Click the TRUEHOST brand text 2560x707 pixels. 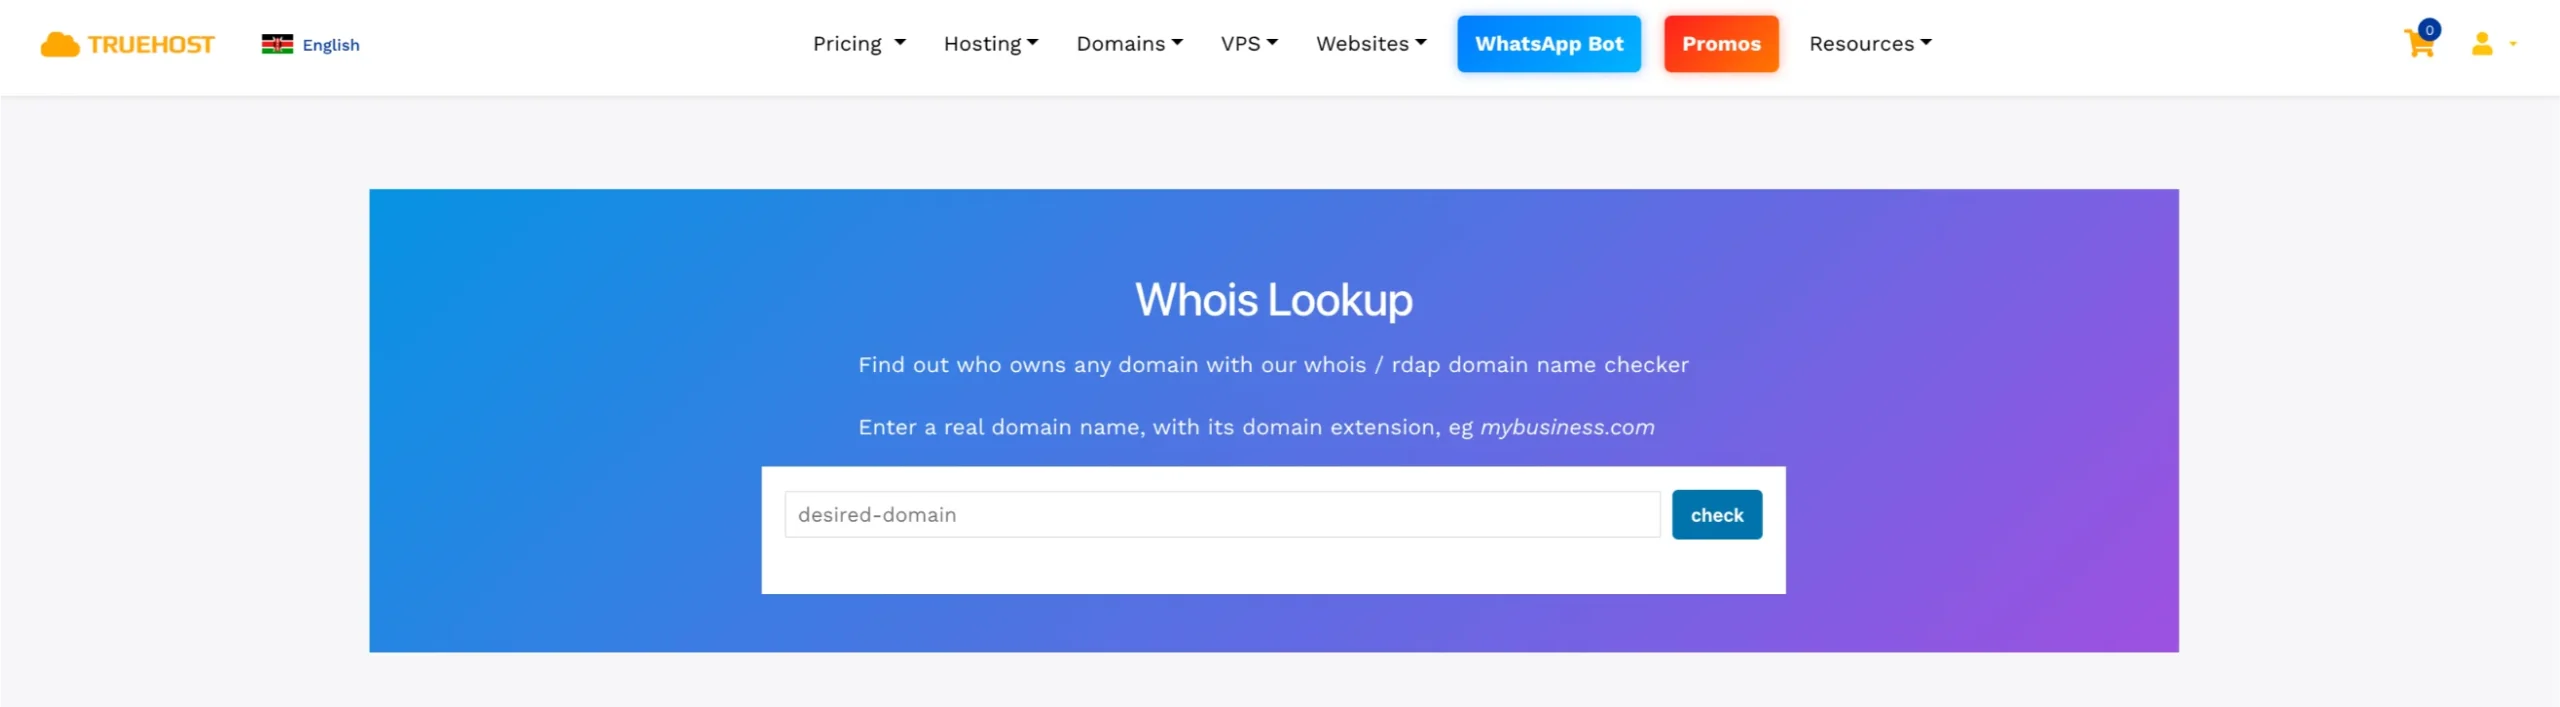coord(151,45)
